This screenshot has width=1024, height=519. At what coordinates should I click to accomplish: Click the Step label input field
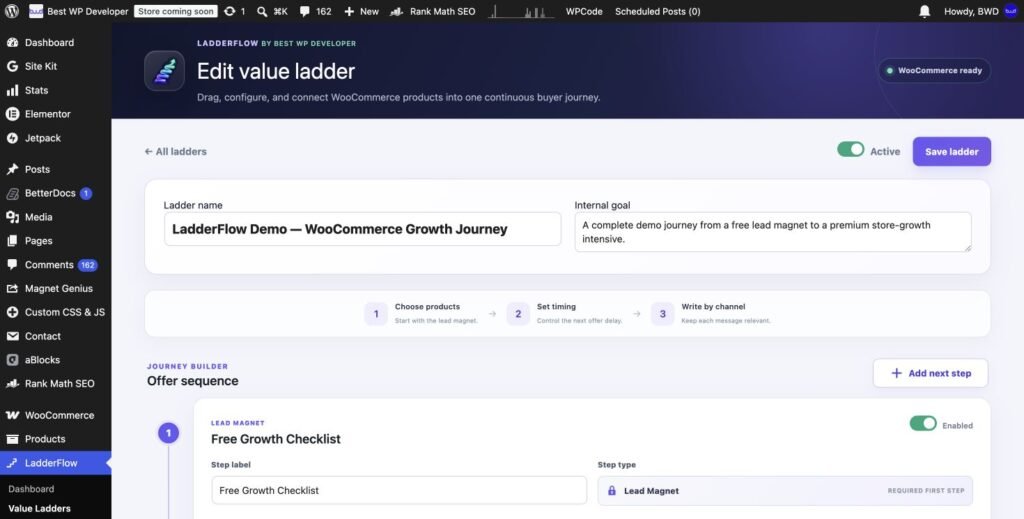(399, 490)
